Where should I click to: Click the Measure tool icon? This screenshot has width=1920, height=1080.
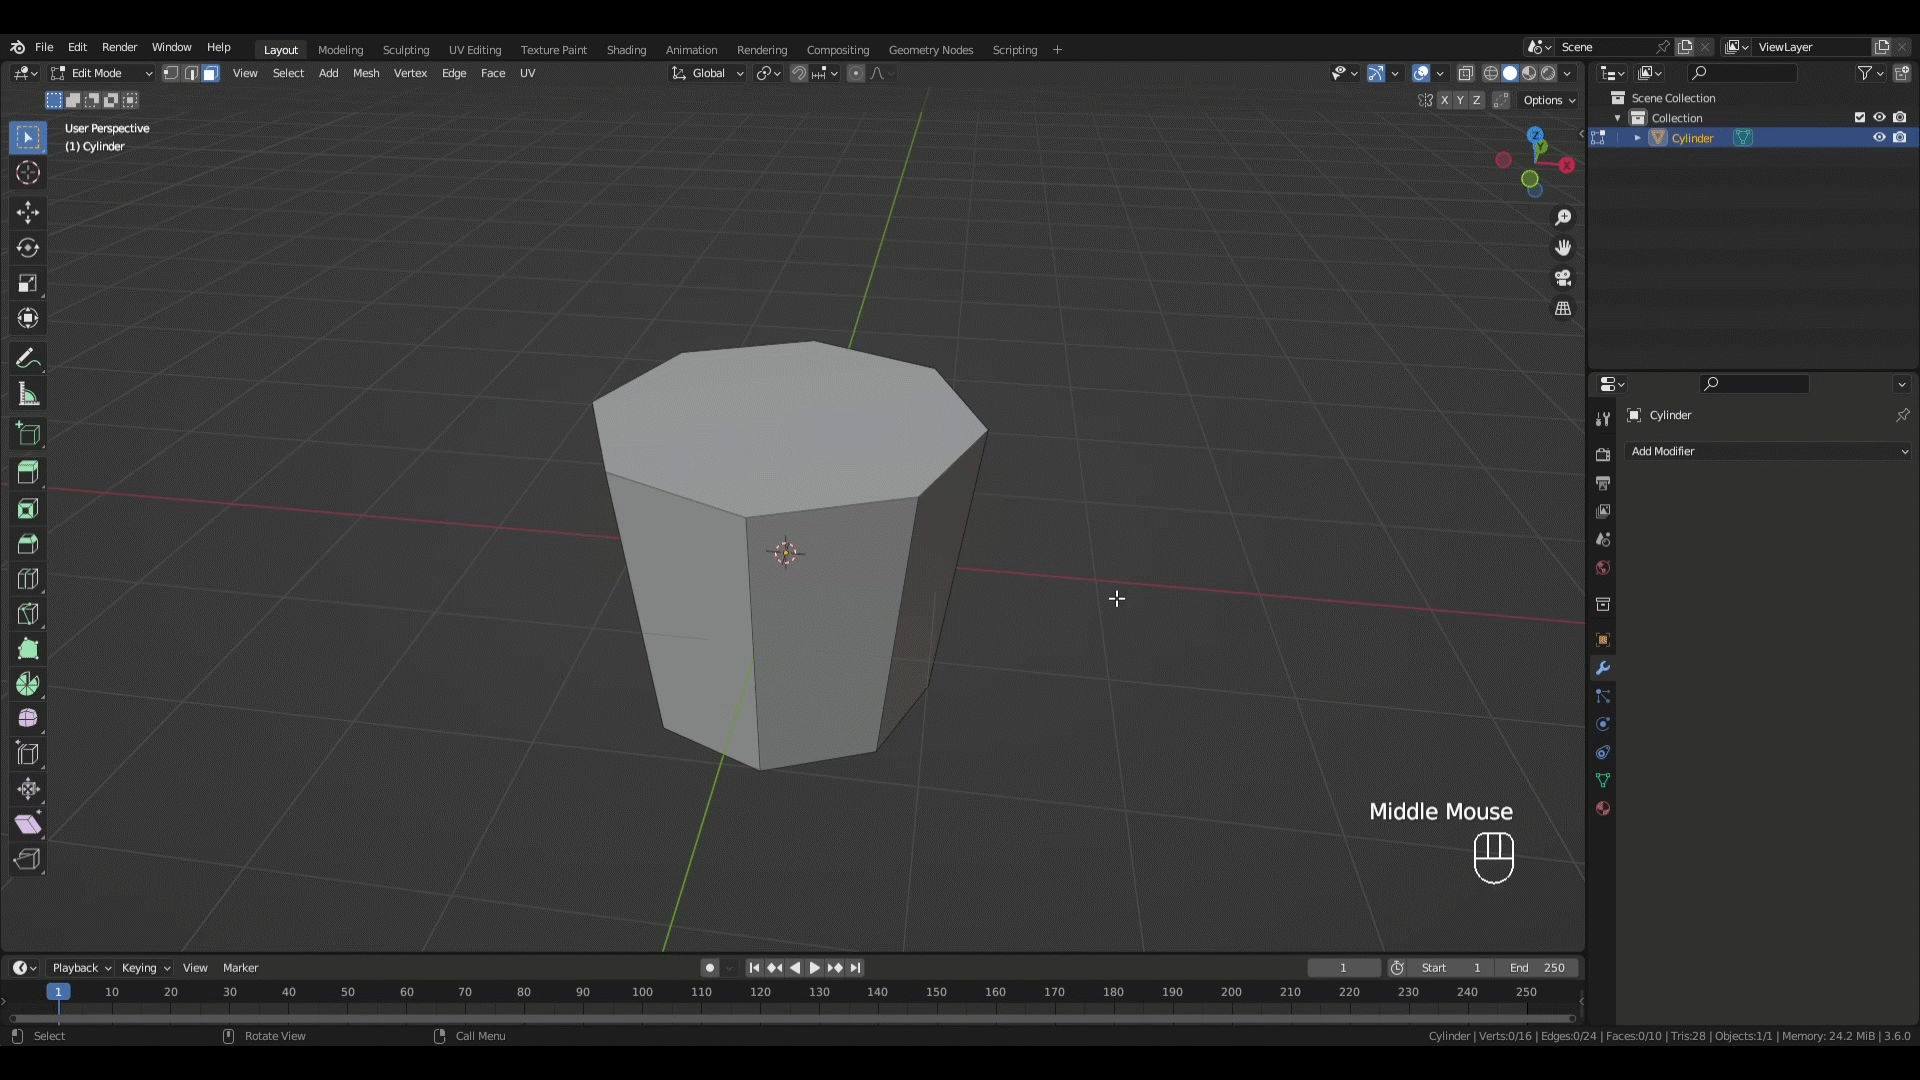click(x=28, y=397)
